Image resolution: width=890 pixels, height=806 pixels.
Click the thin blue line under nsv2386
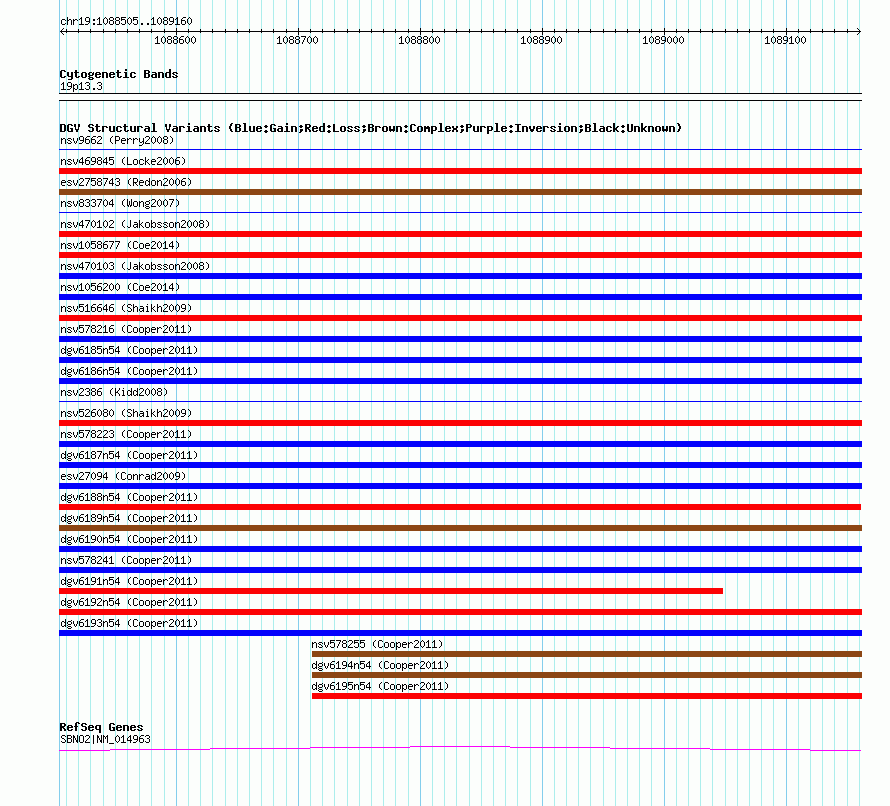coord(460,401)
